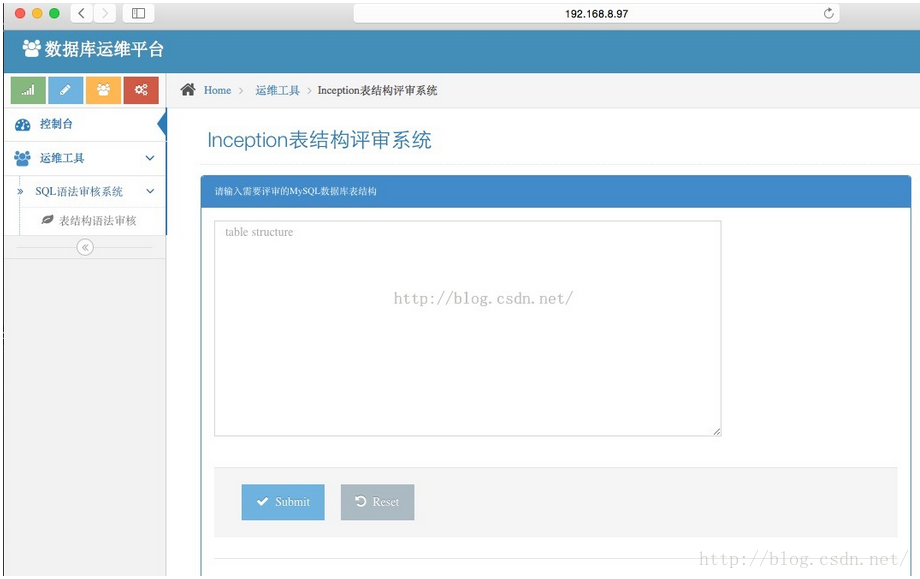Go back with the browser back arrow
The height and width of the screenshot is (579, 920).
click(82, 13)
